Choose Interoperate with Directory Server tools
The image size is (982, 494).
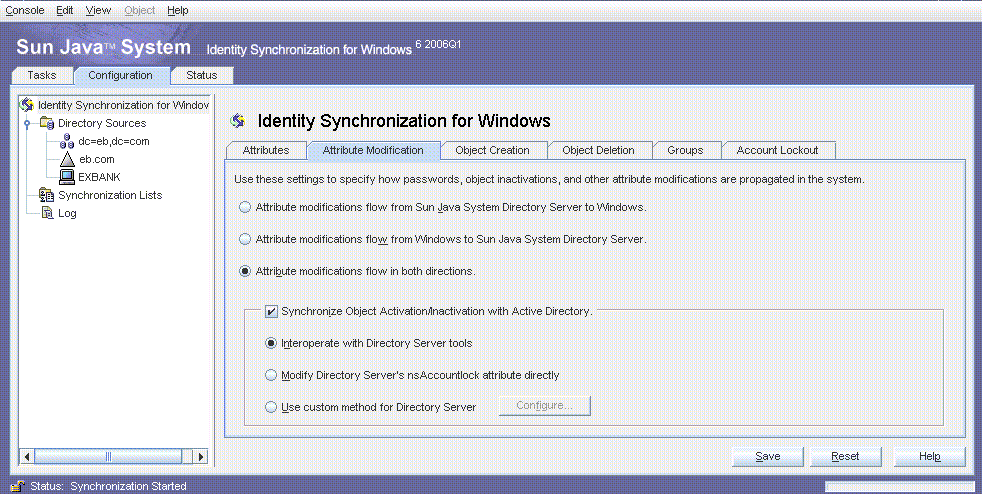[x=271, y=343]
